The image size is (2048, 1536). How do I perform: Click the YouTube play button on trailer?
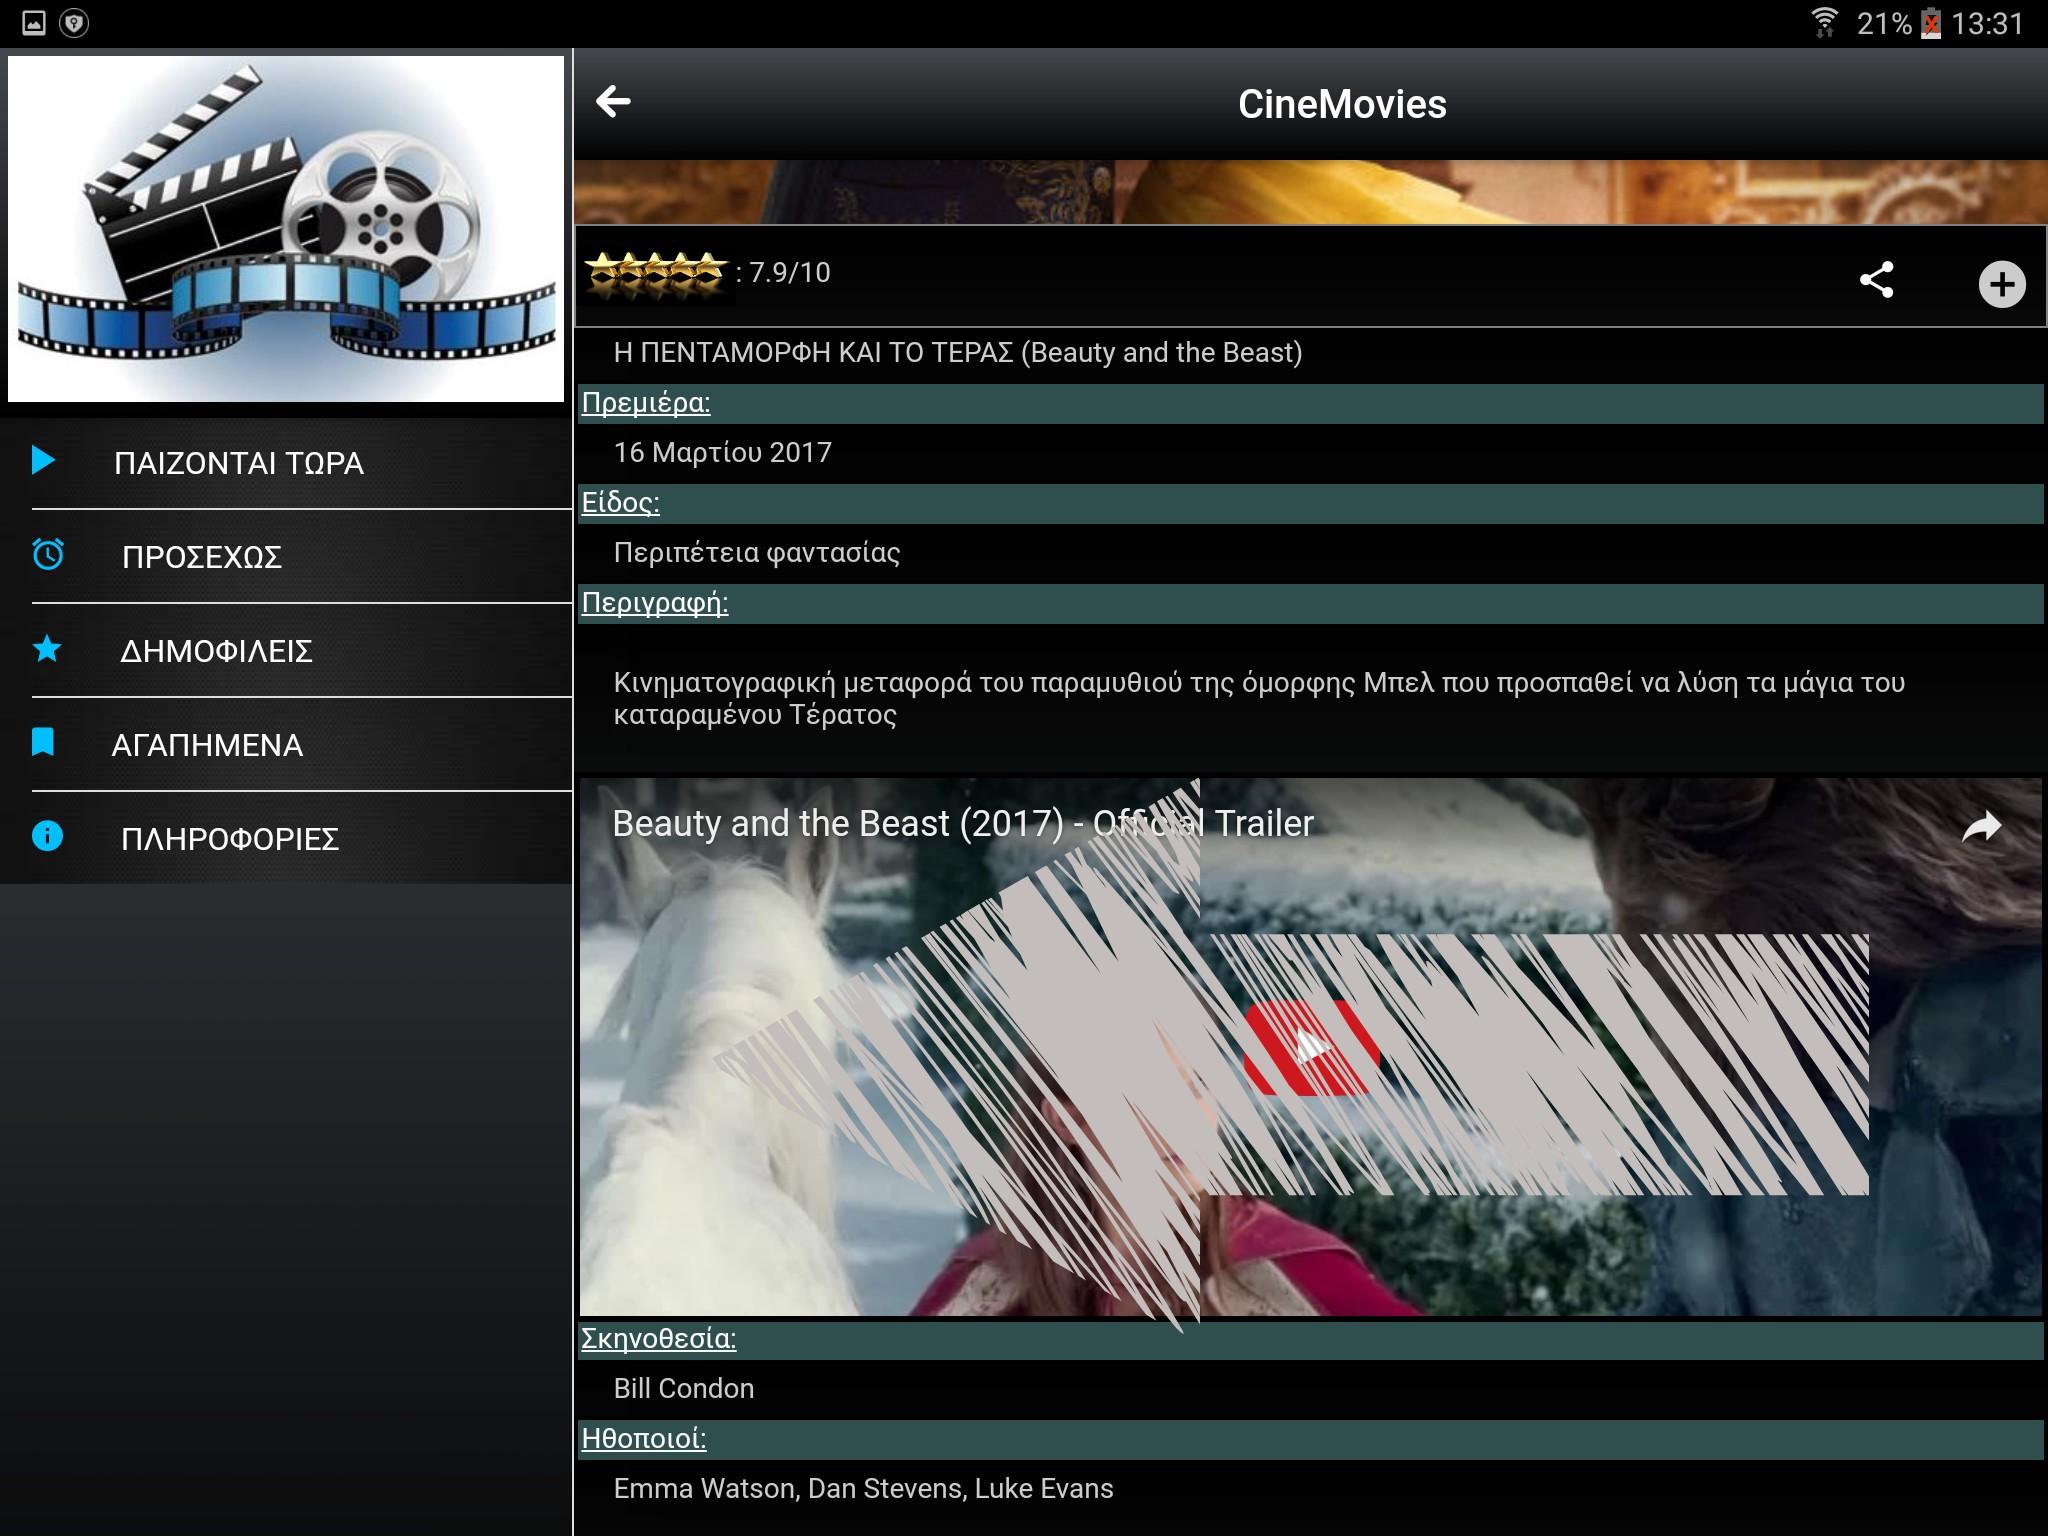[x=1311, y=1047]
